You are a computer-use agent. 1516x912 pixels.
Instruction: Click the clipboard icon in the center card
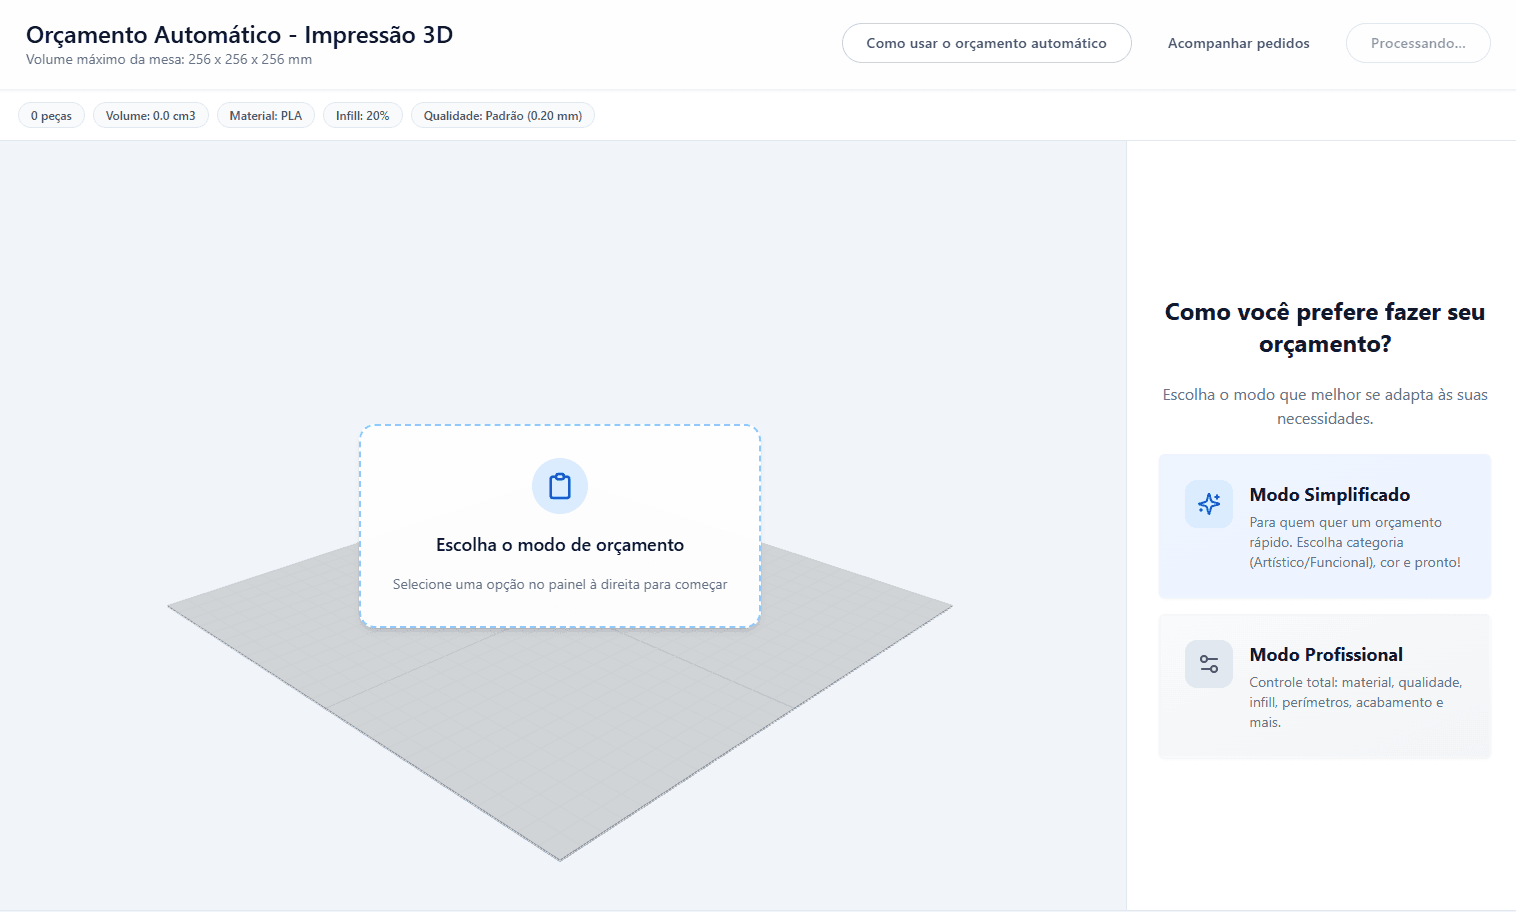coord(560,486)
